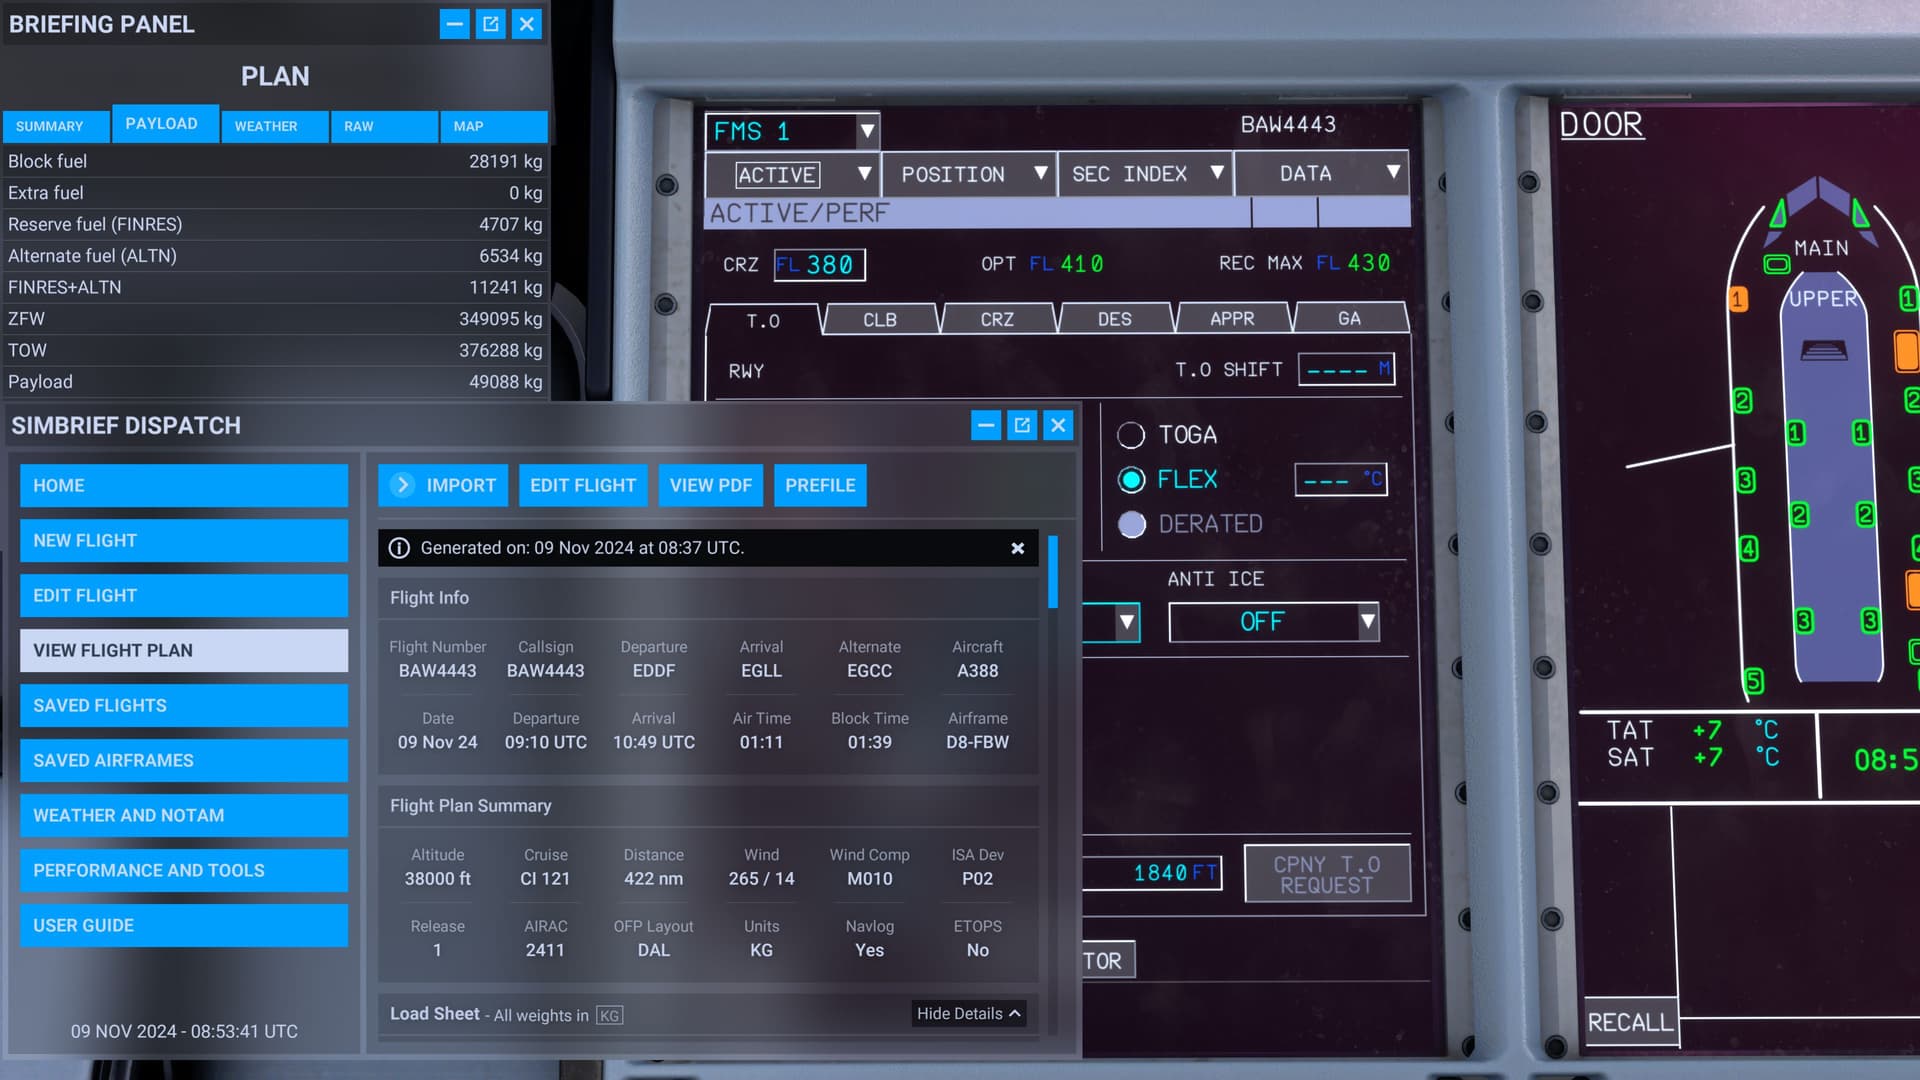The image size is (1920, 1080).
Task: Open the WEATHER tab in Plan
Action: 275,126
